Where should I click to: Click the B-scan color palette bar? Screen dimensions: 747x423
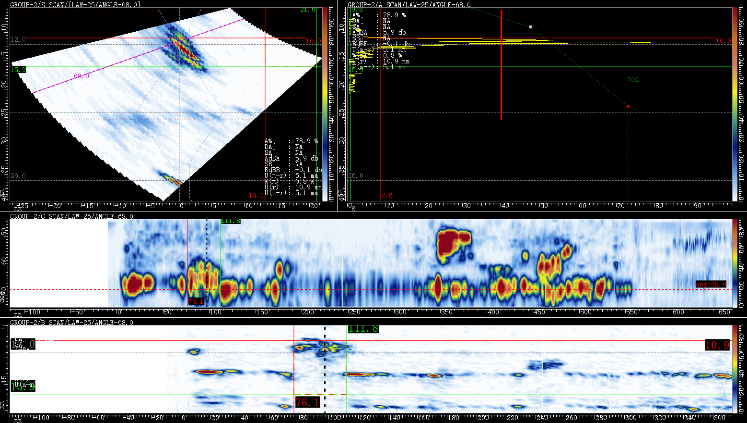tap(735, 369)
